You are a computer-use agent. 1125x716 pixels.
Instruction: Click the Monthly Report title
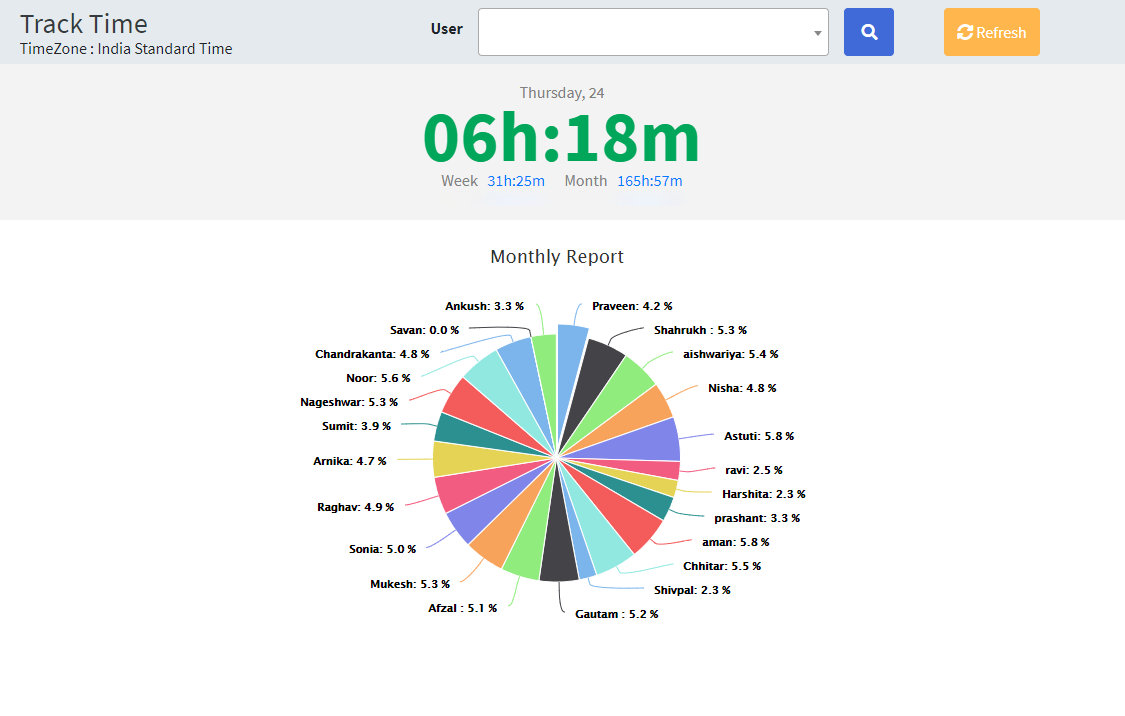557,256
